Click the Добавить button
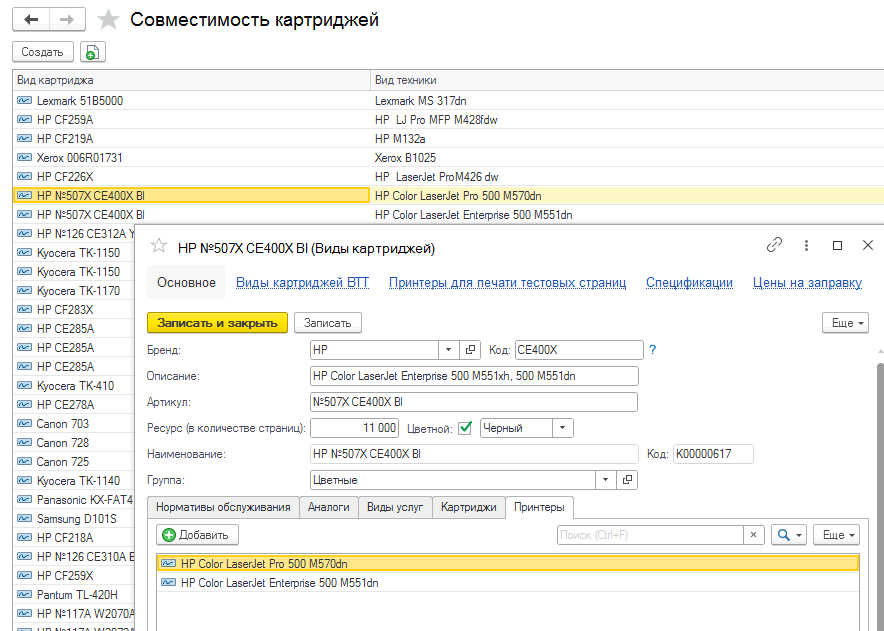The width and height of the screenshot is (884, 631). tap(197, 535)
